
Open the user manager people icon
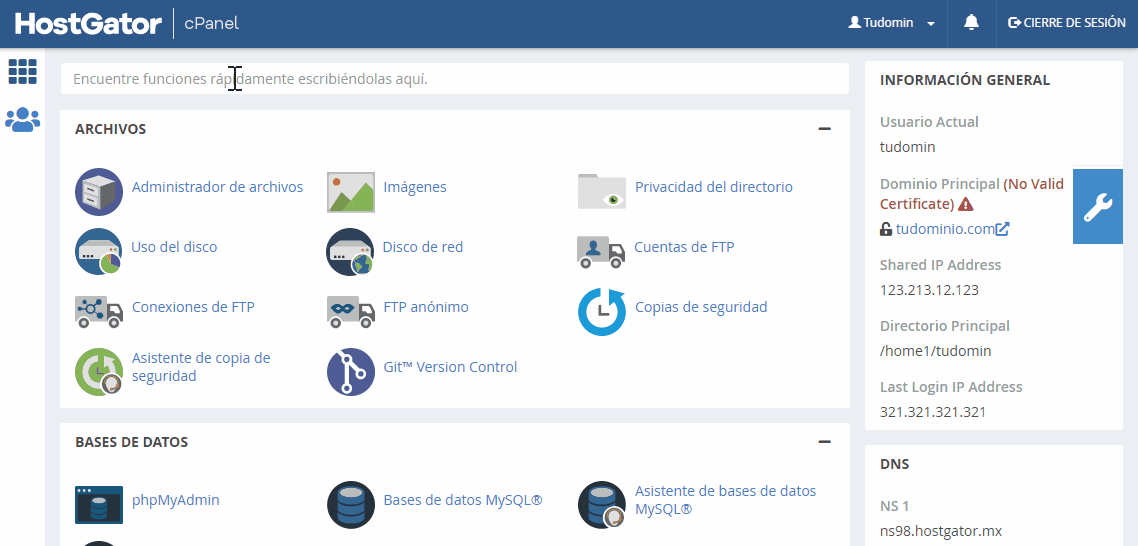point(22,119)
